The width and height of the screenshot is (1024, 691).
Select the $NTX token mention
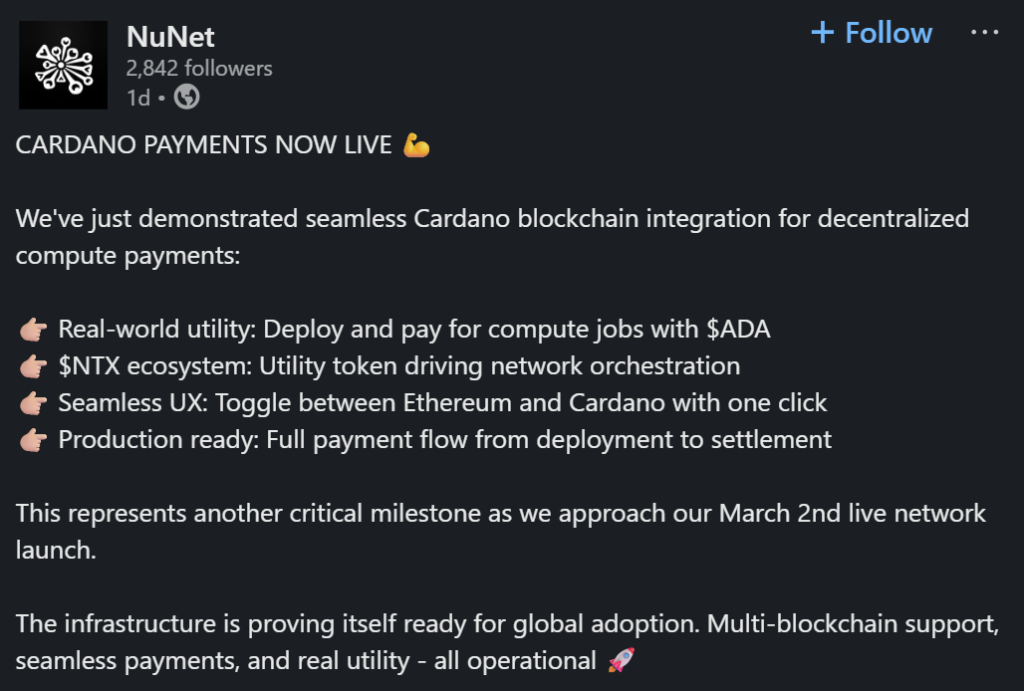pos(91,365)
